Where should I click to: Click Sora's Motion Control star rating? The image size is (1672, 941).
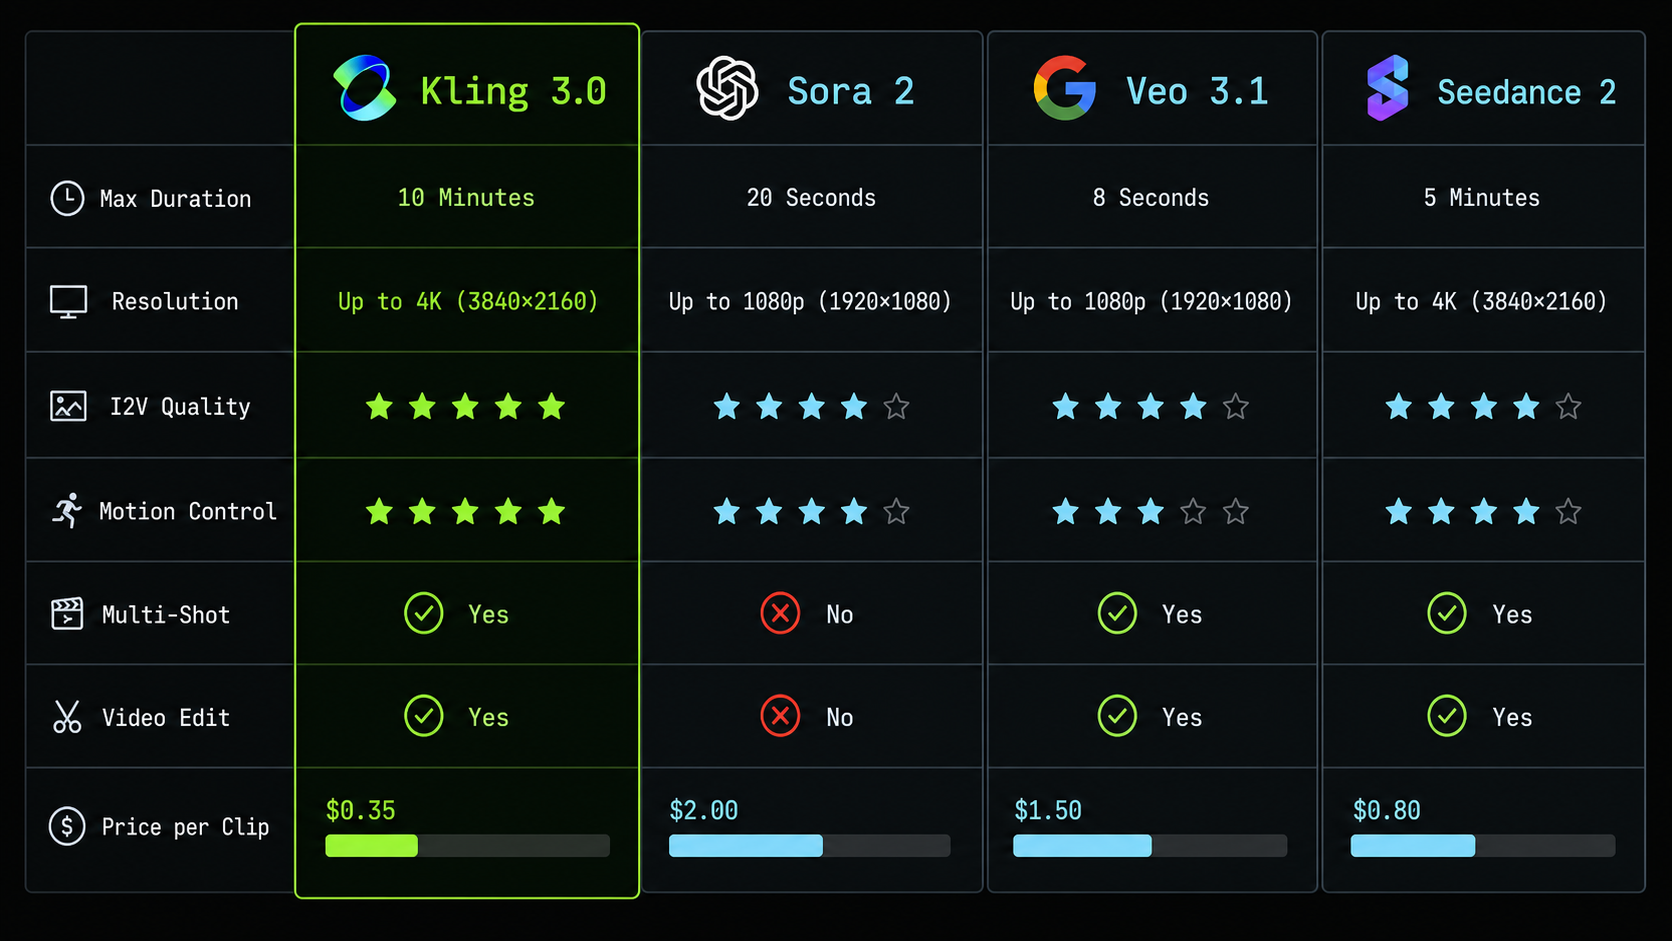coord(811,511)
